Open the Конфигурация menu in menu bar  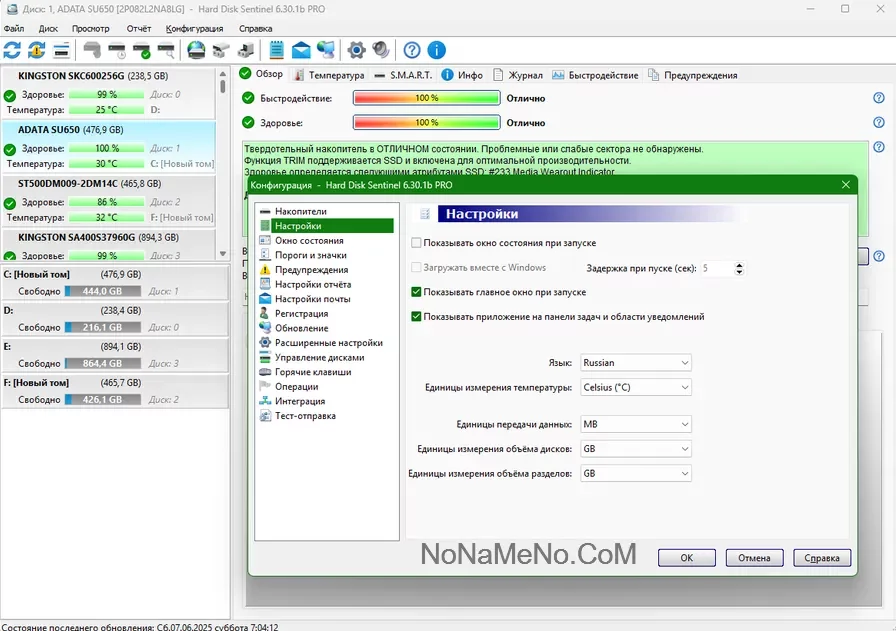coord(194,29)
